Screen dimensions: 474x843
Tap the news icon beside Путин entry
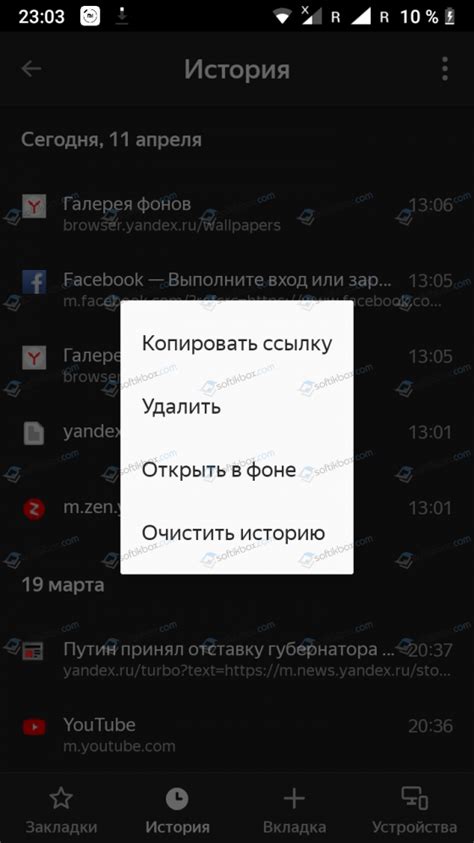tap(34, 653)
